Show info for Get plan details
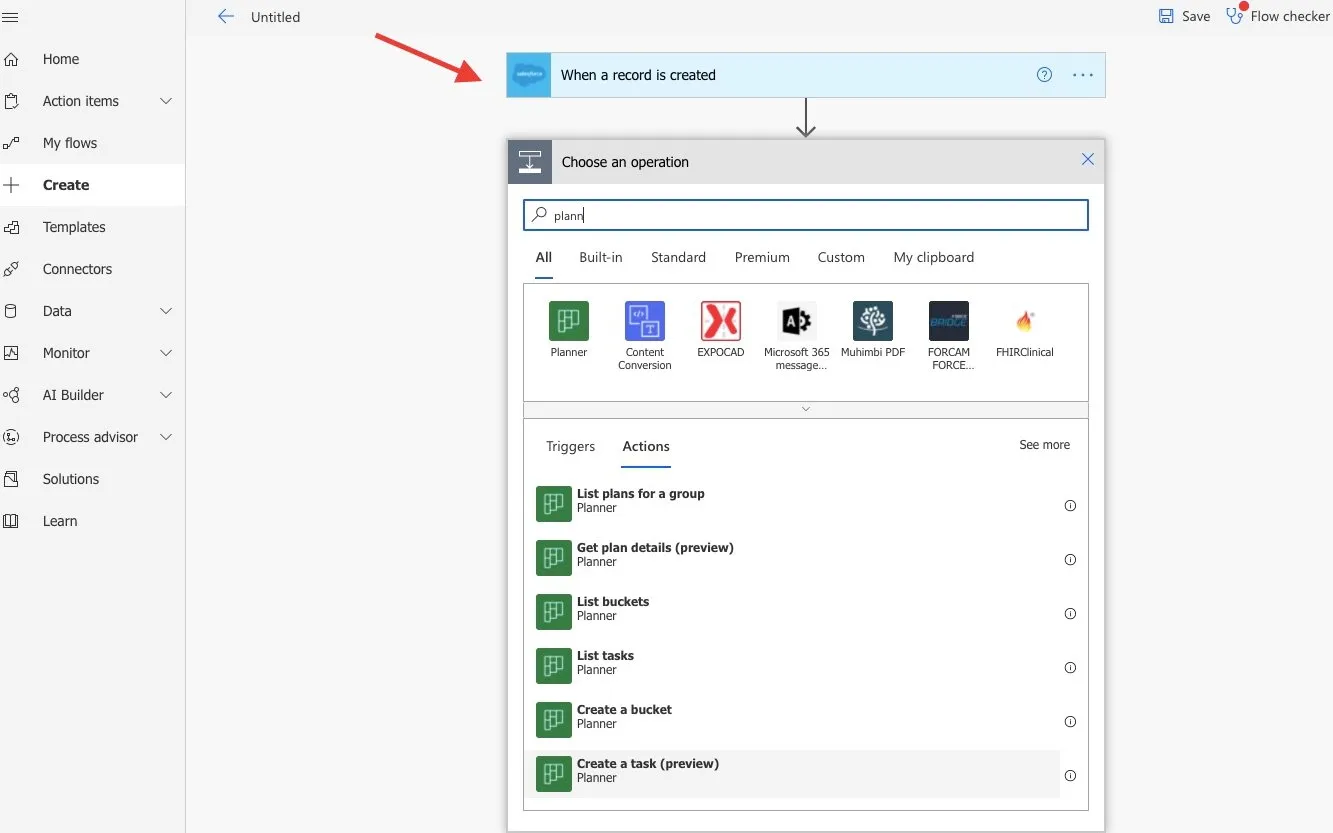This screenshot has width=1333, height=833. tap(1070, 560)
